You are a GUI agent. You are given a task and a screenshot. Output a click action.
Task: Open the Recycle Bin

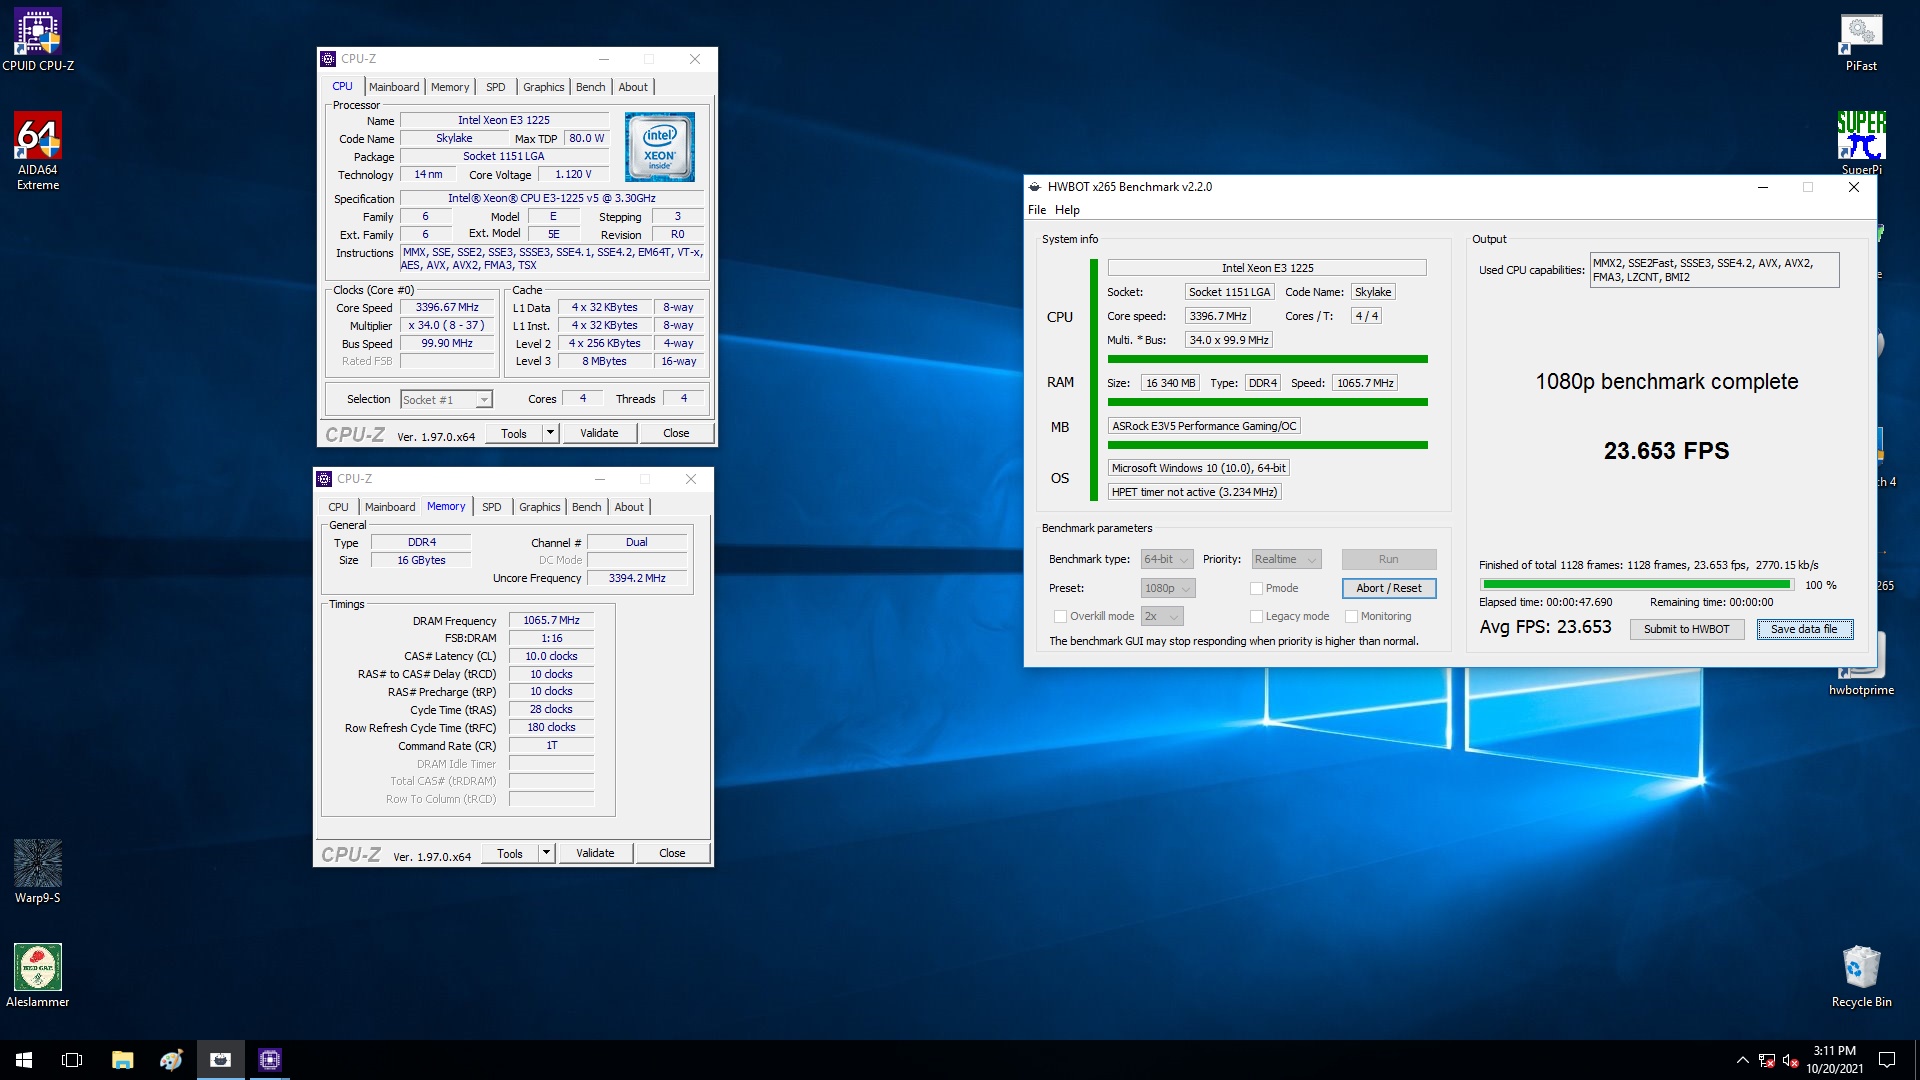click(x=1861, y=976)
